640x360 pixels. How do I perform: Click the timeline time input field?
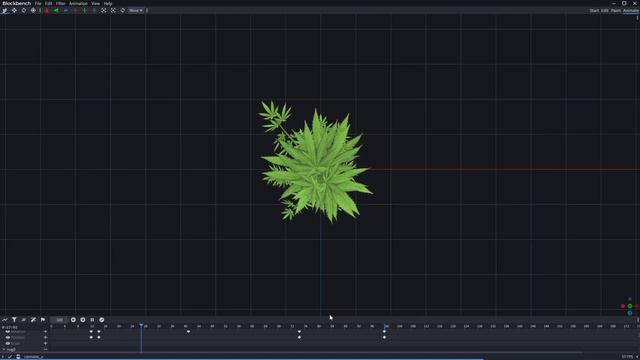point(60,320)
